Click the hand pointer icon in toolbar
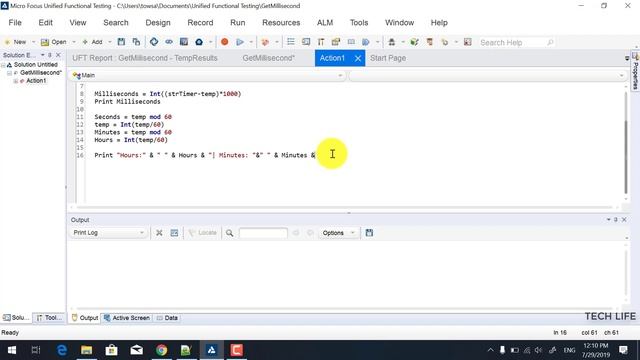The width and height of the screenshot is (640, 360). tap(444, 42)
